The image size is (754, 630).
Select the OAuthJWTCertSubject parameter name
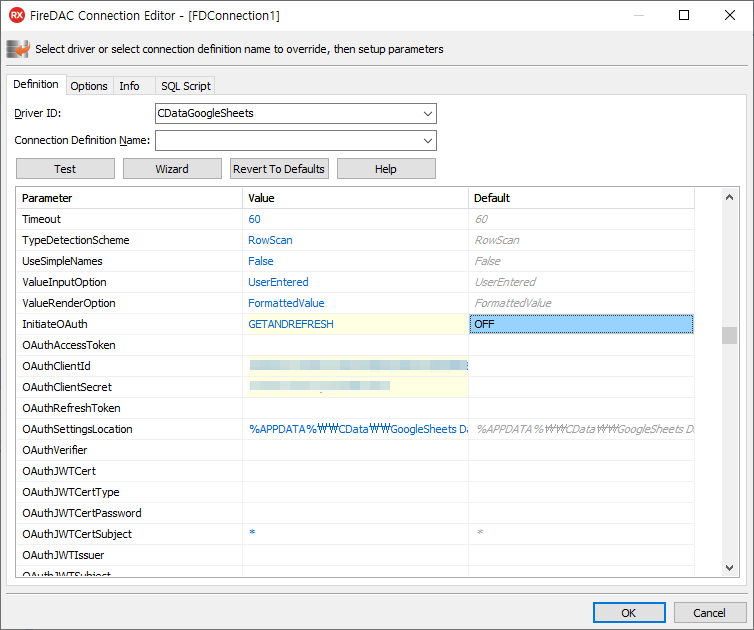77,534
